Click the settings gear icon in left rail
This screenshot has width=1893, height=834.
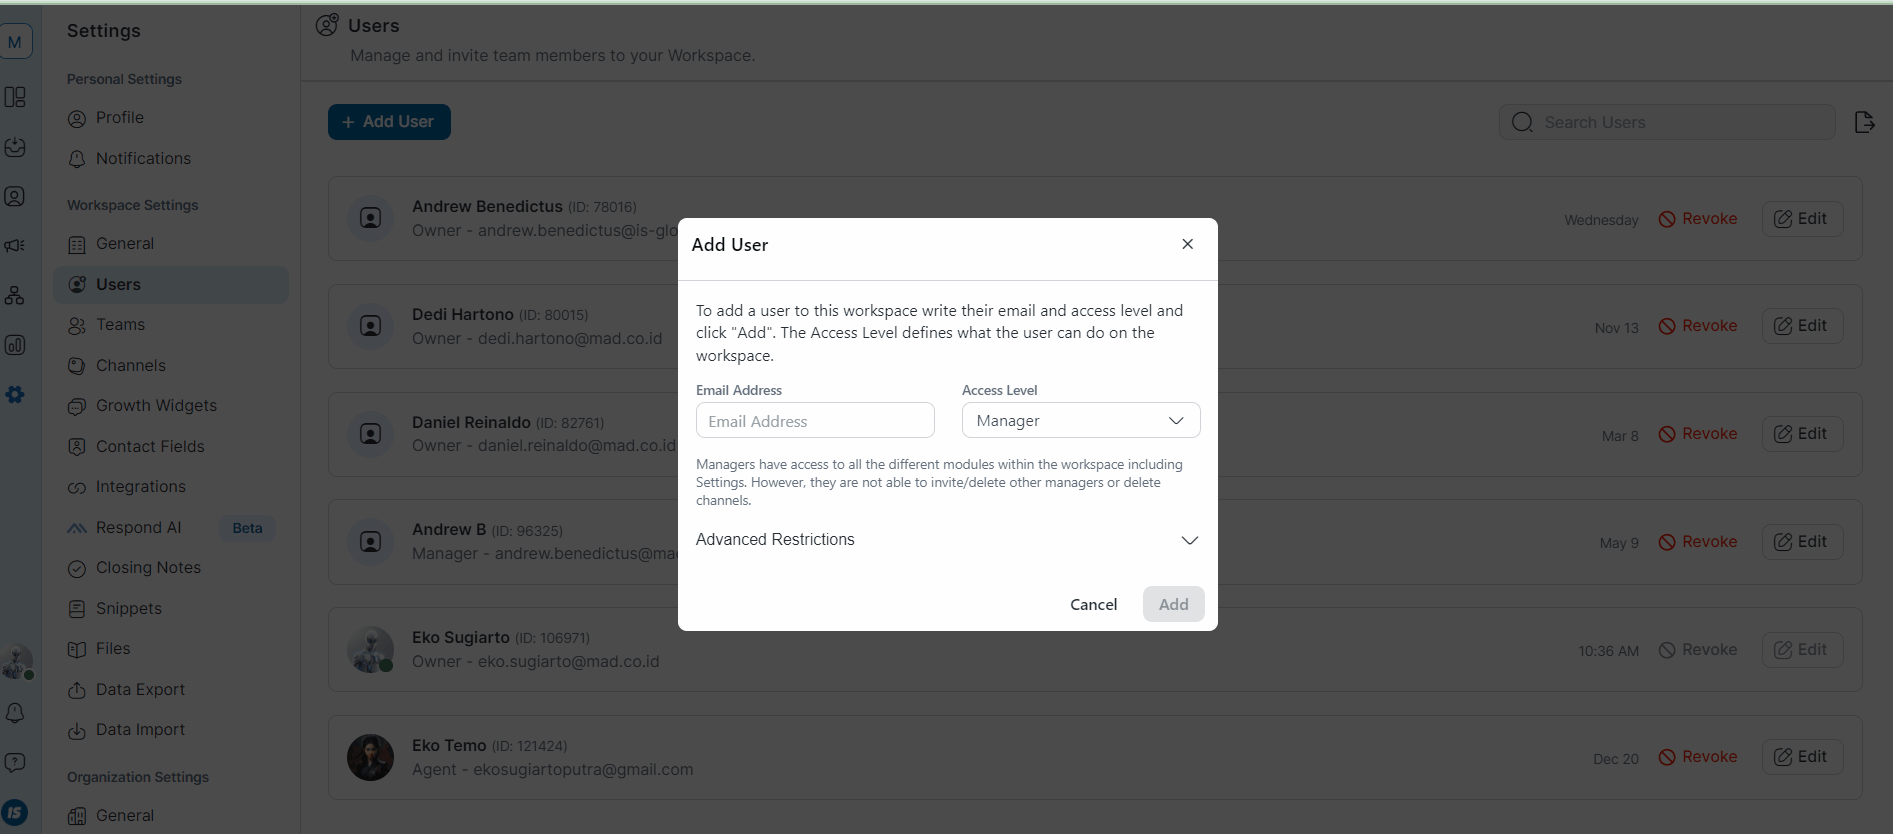pyautogui.click(x=15, y=395)
